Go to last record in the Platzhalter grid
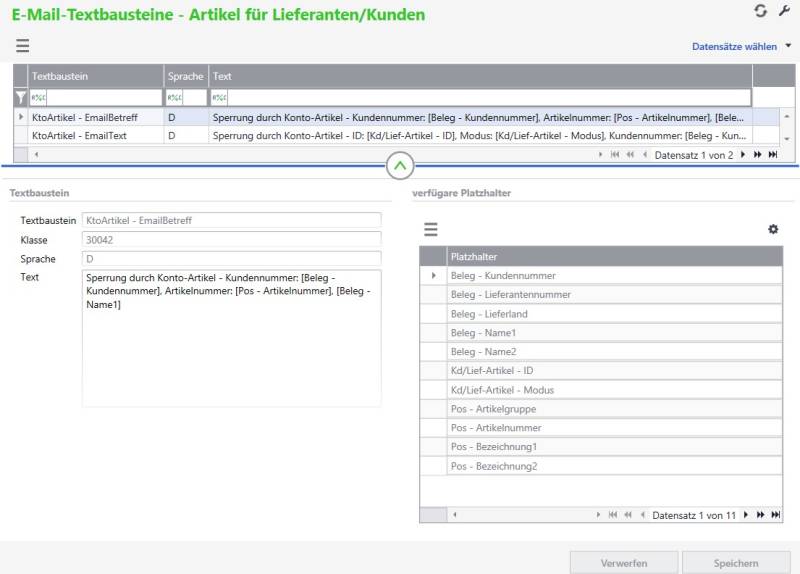 pos(775,515)
